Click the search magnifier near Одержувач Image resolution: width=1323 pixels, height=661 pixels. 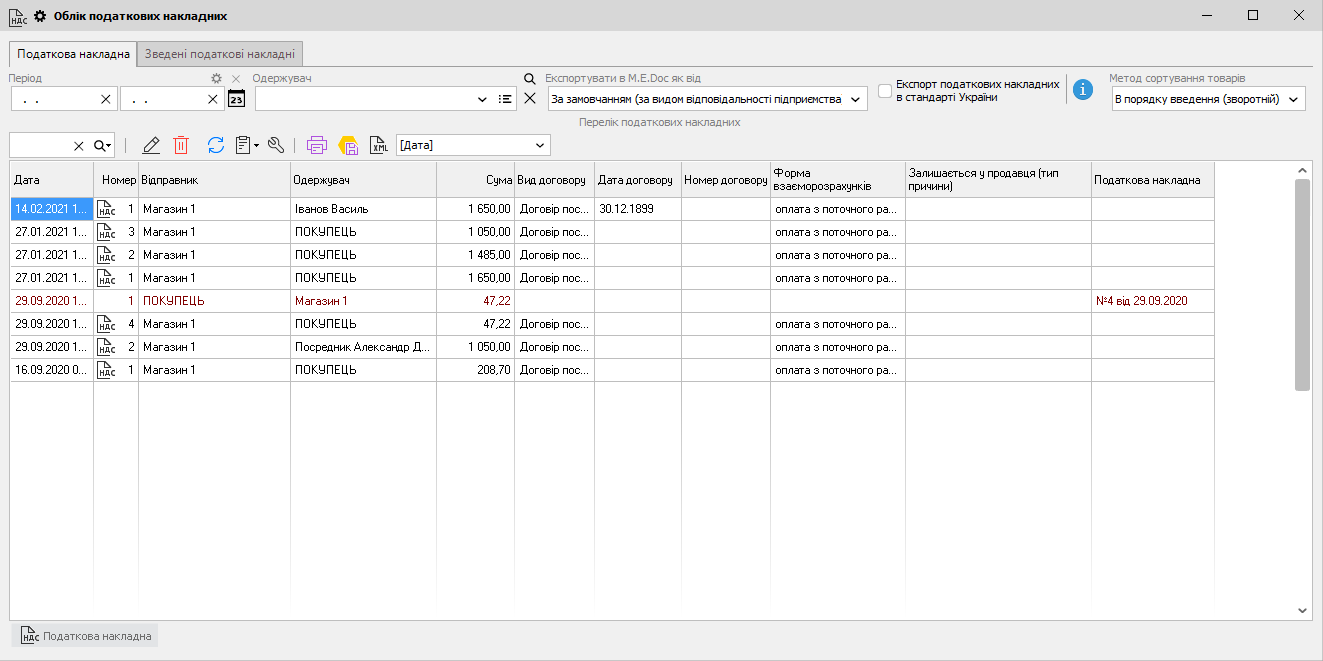click(x=529, y=77)
